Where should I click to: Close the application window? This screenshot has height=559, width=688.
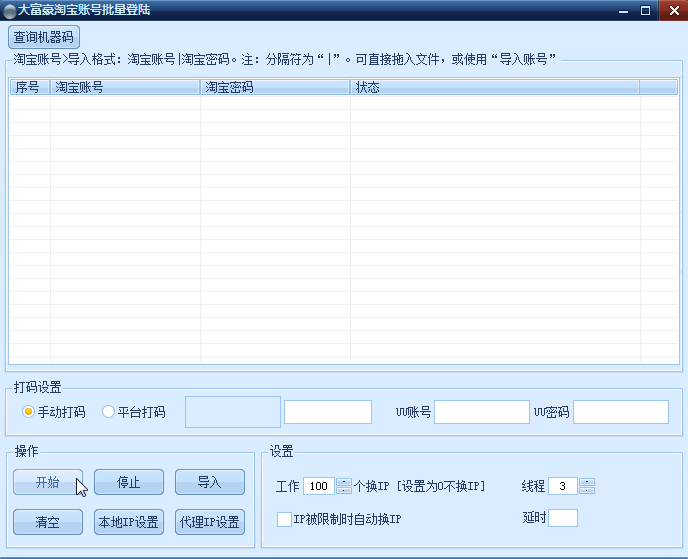point(674,11)
